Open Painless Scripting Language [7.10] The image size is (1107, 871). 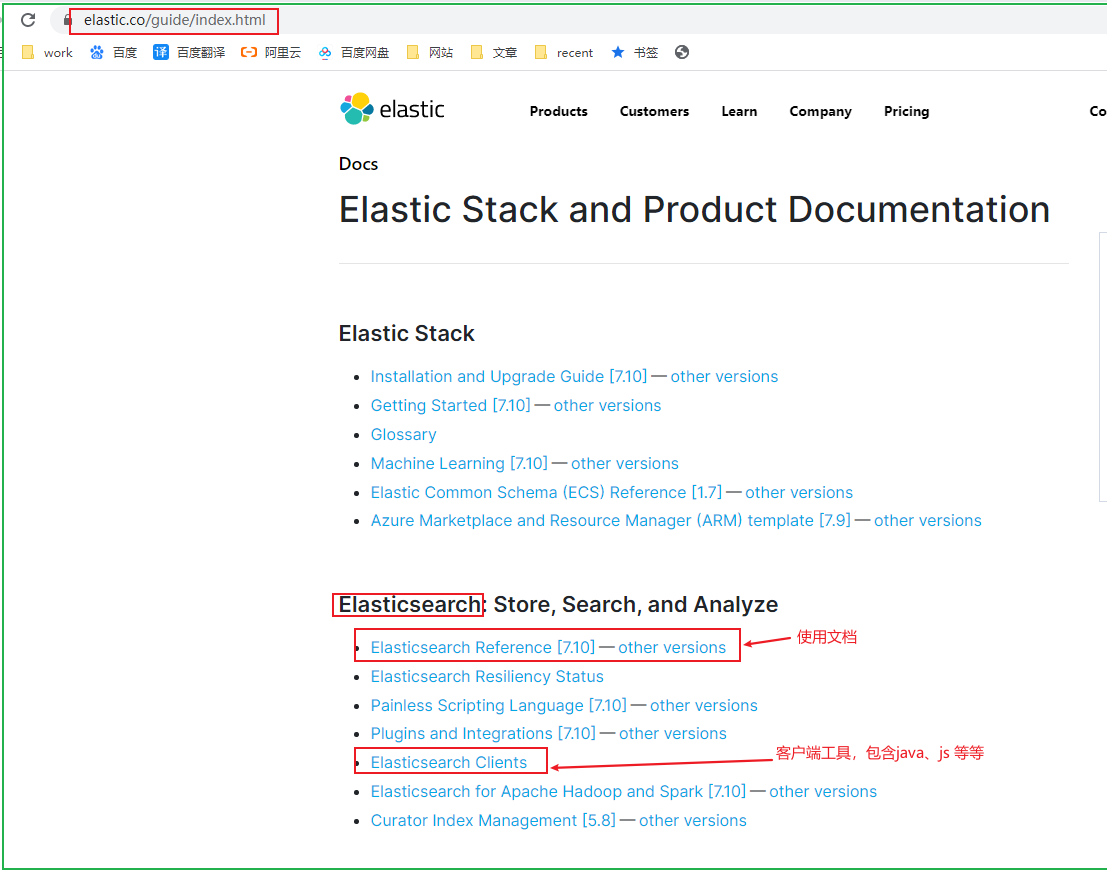tap(498, 705)
